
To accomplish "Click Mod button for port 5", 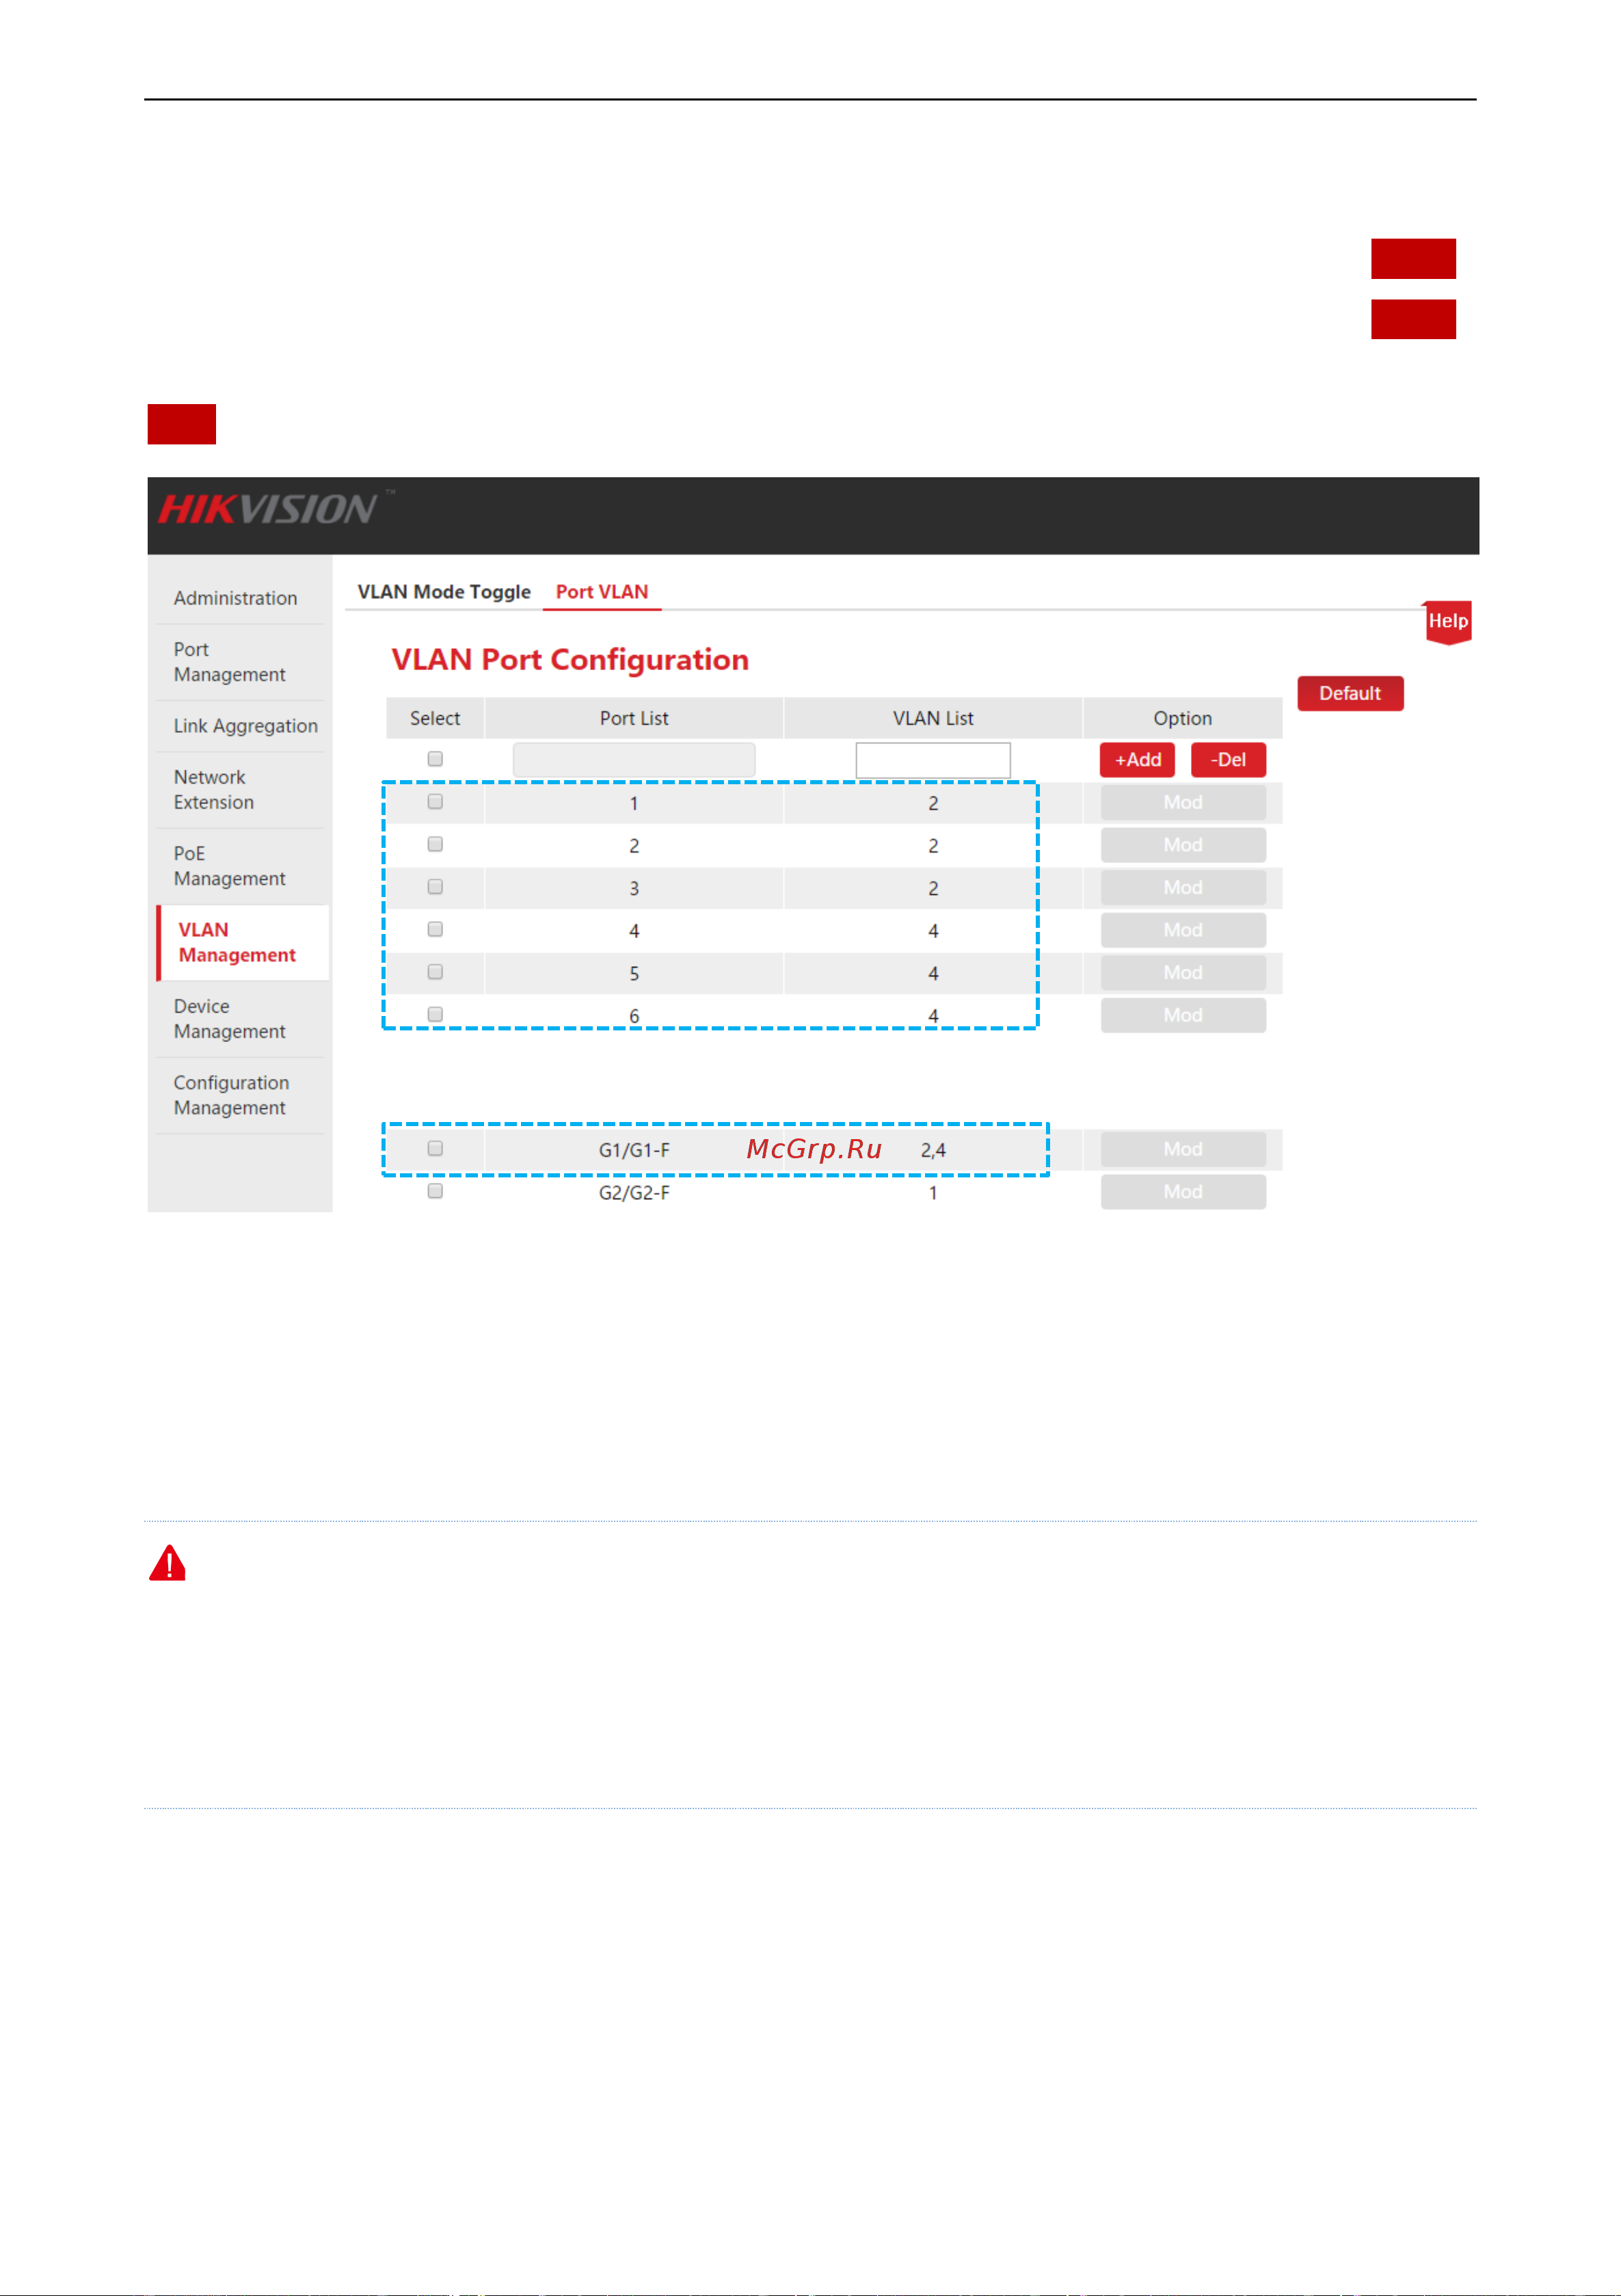I will pos(1183,973).
